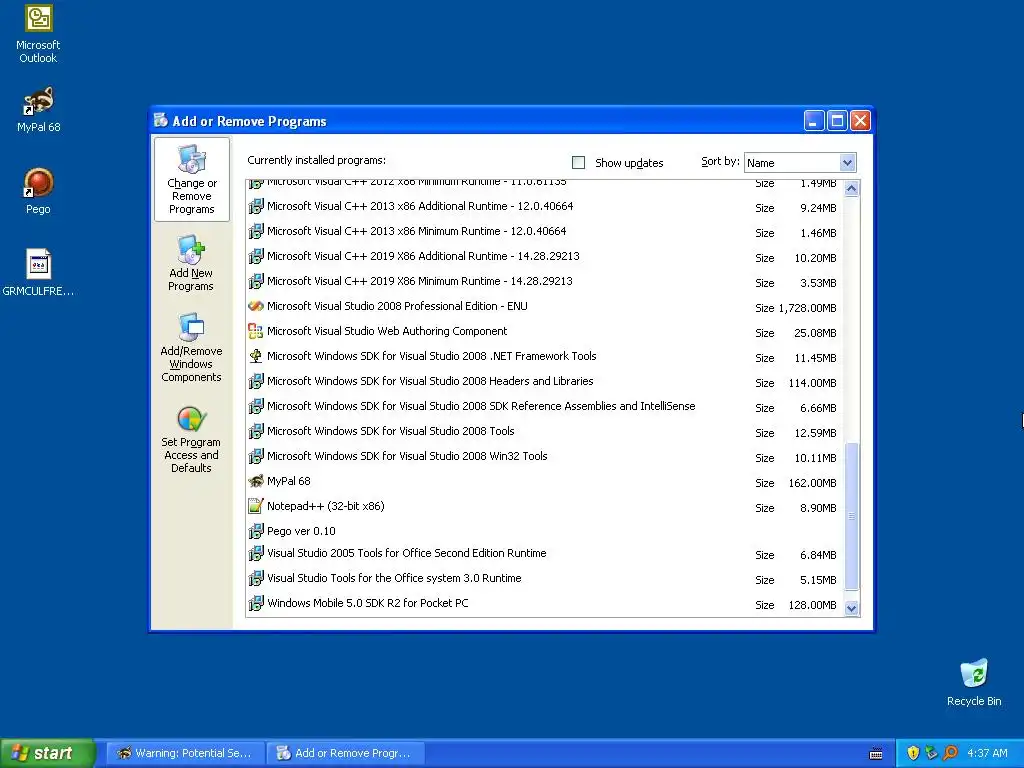Click the Safely Remove Hardware tray icon
The image size is (1024, 768).
click(931, 753)
